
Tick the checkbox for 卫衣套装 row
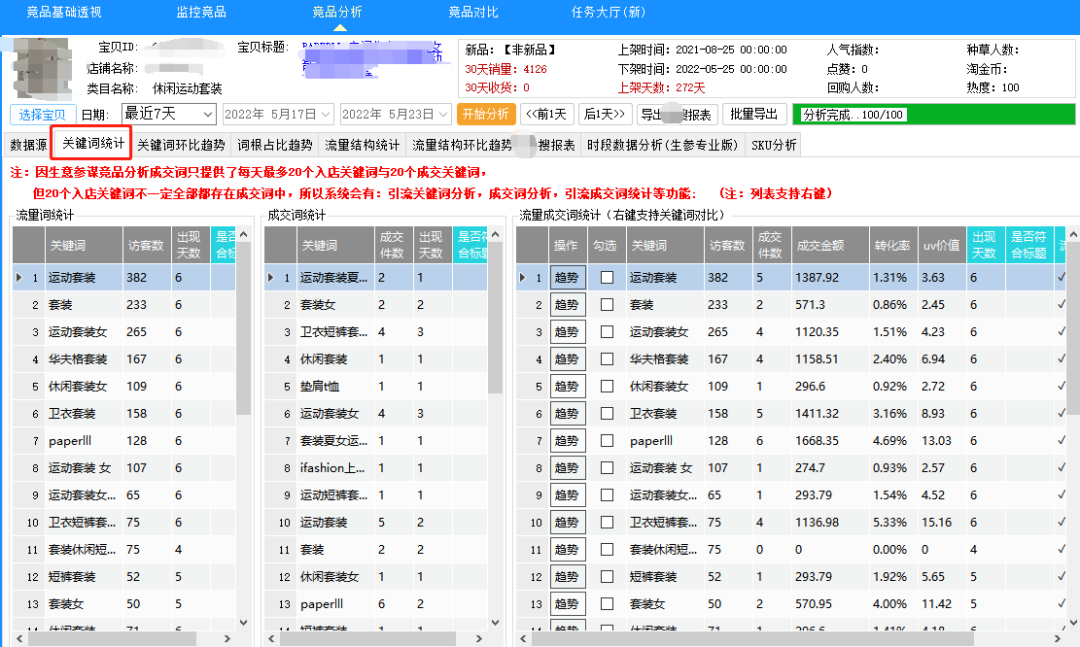click(x=607, y=413)
